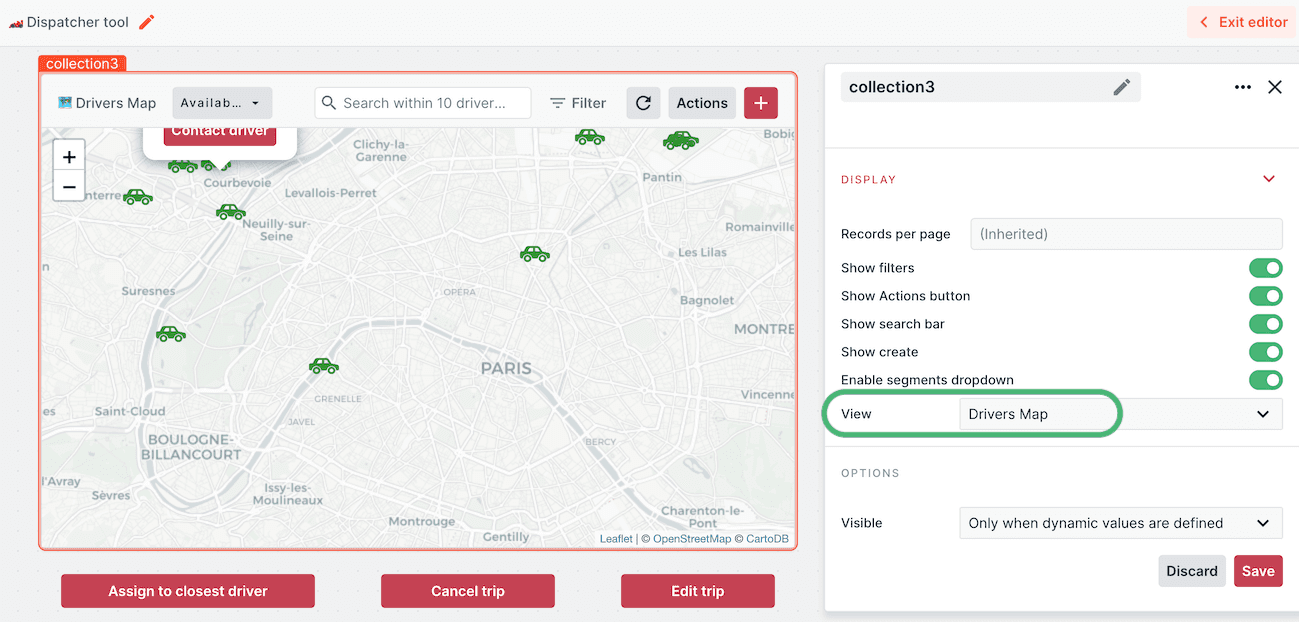Select the collection3 label tag
The width and height of the screenshot is (1299, 622).
click(82, 64)
